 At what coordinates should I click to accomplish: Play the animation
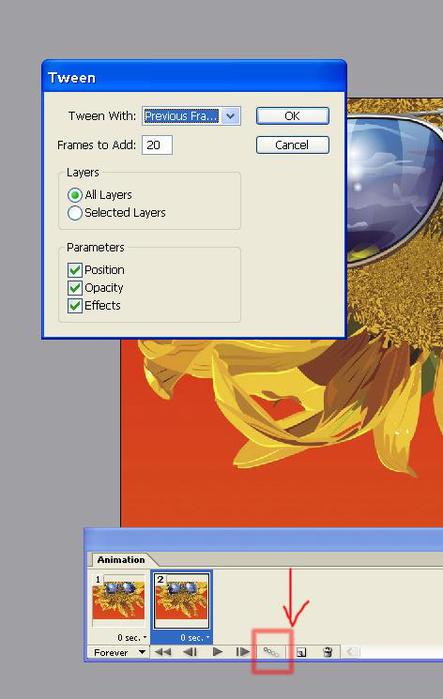click(217, 652)
